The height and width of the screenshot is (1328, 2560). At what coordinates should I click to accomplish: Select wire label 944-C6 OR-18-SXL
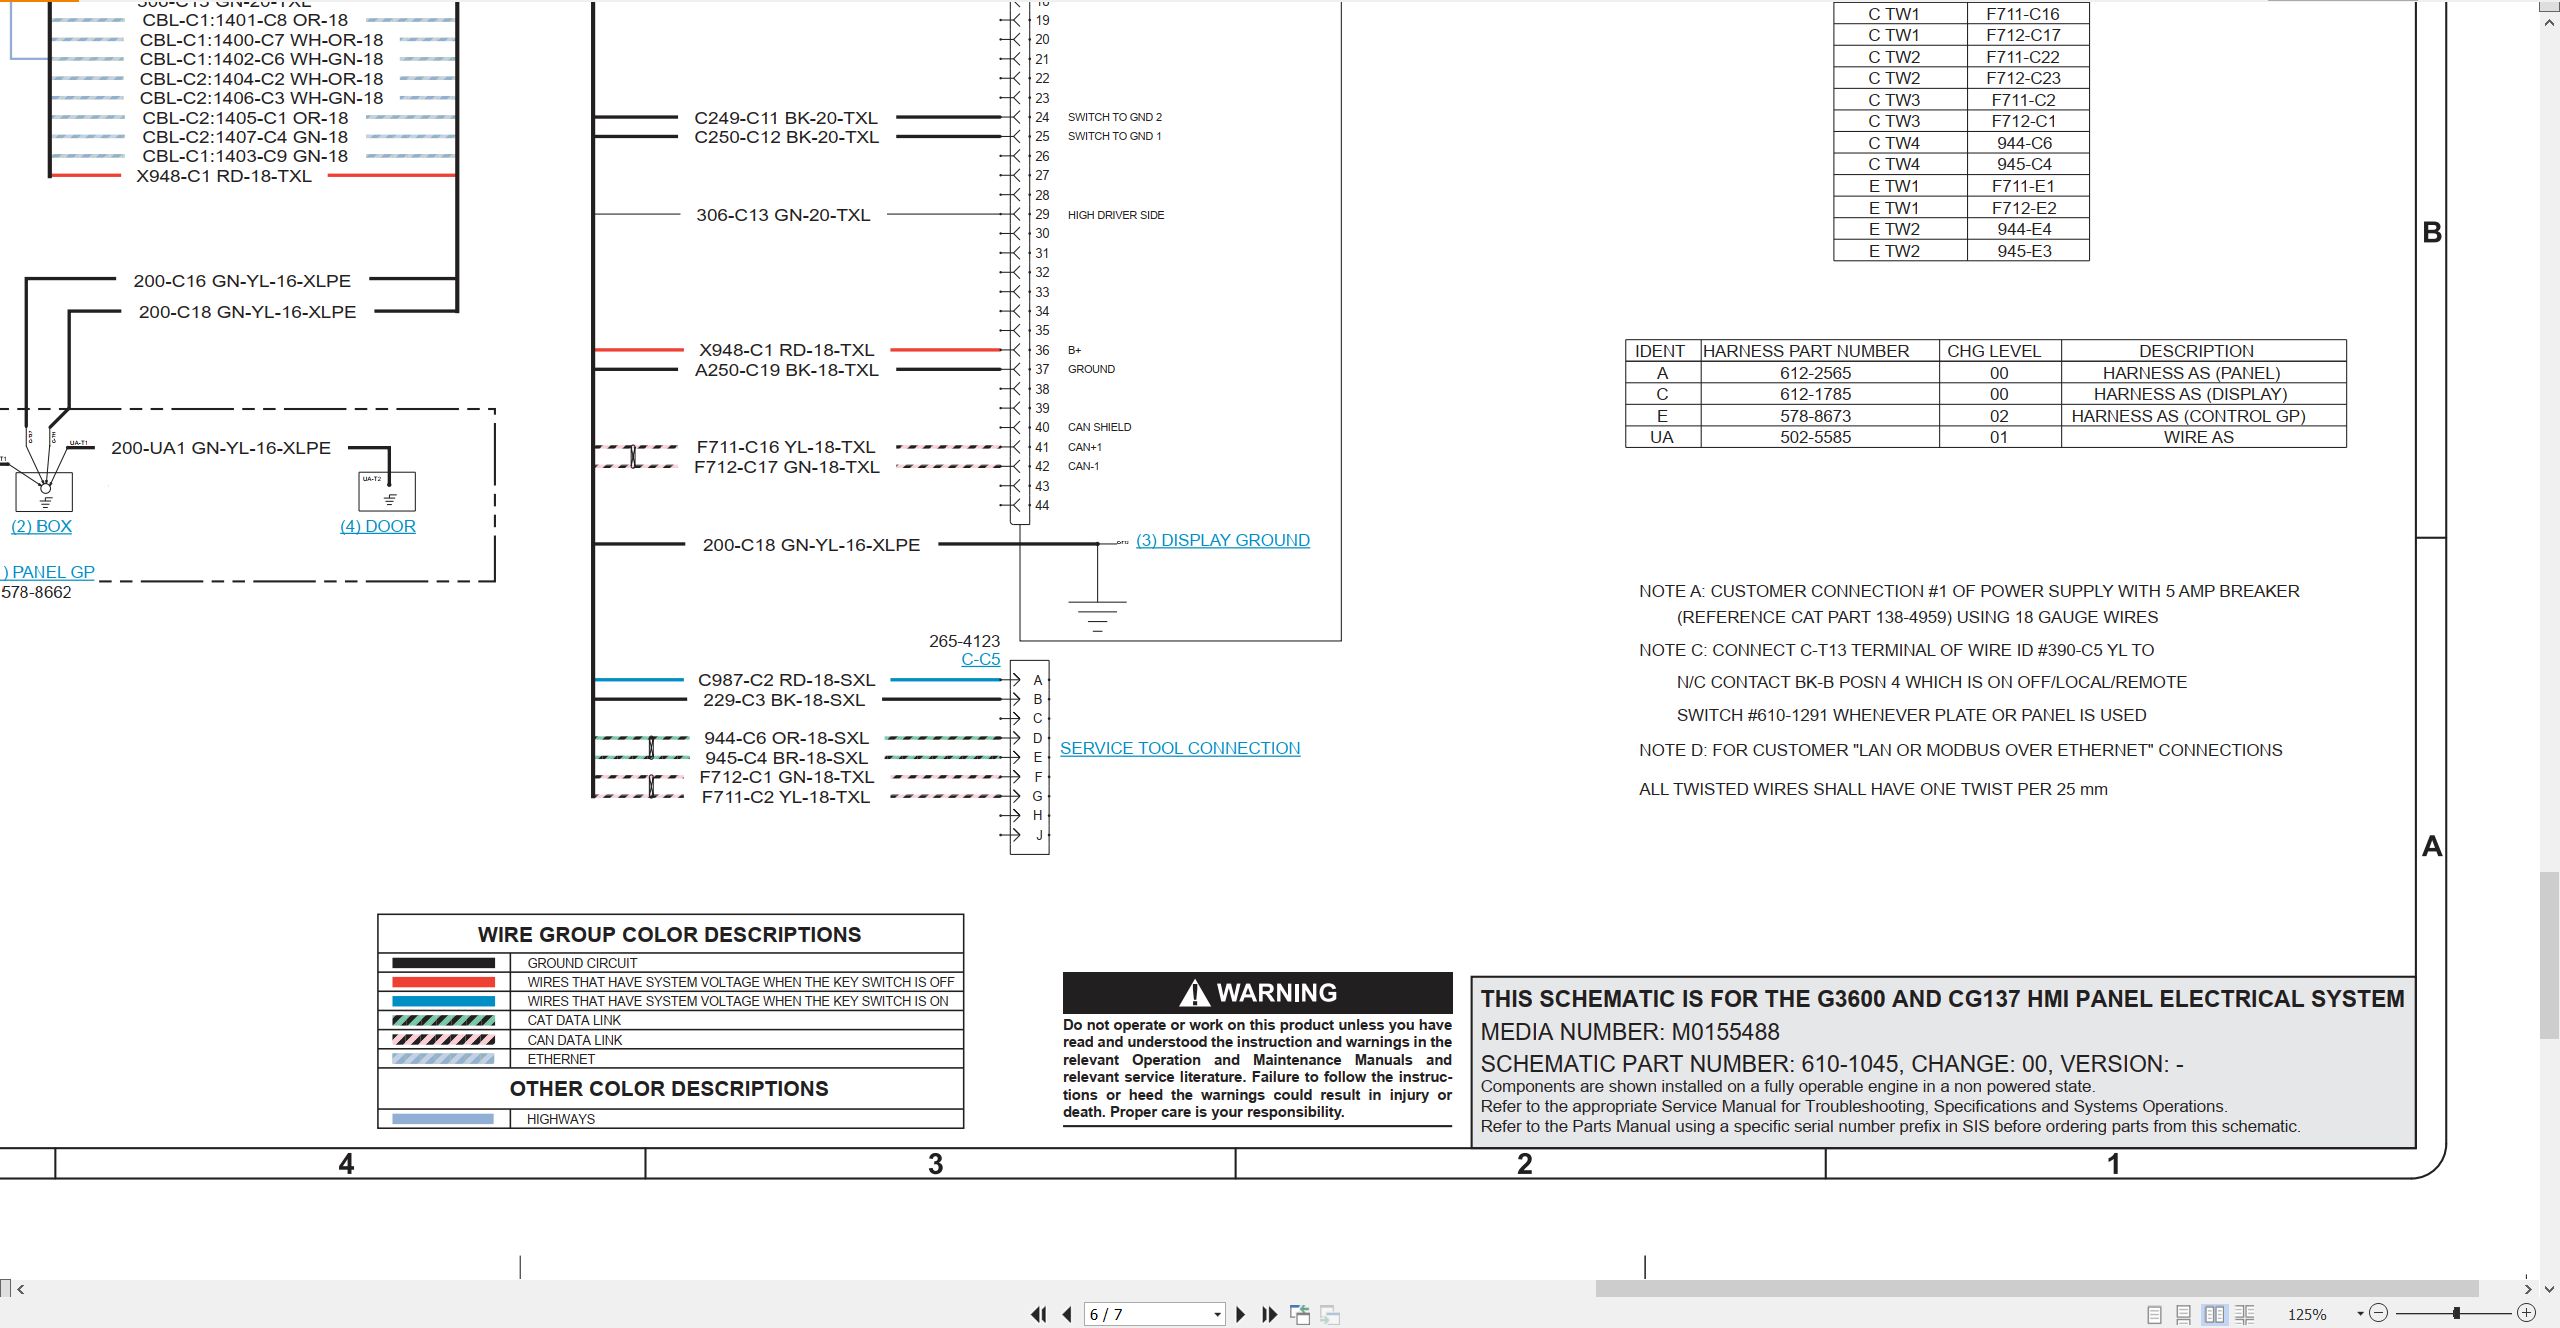(786, 738)
